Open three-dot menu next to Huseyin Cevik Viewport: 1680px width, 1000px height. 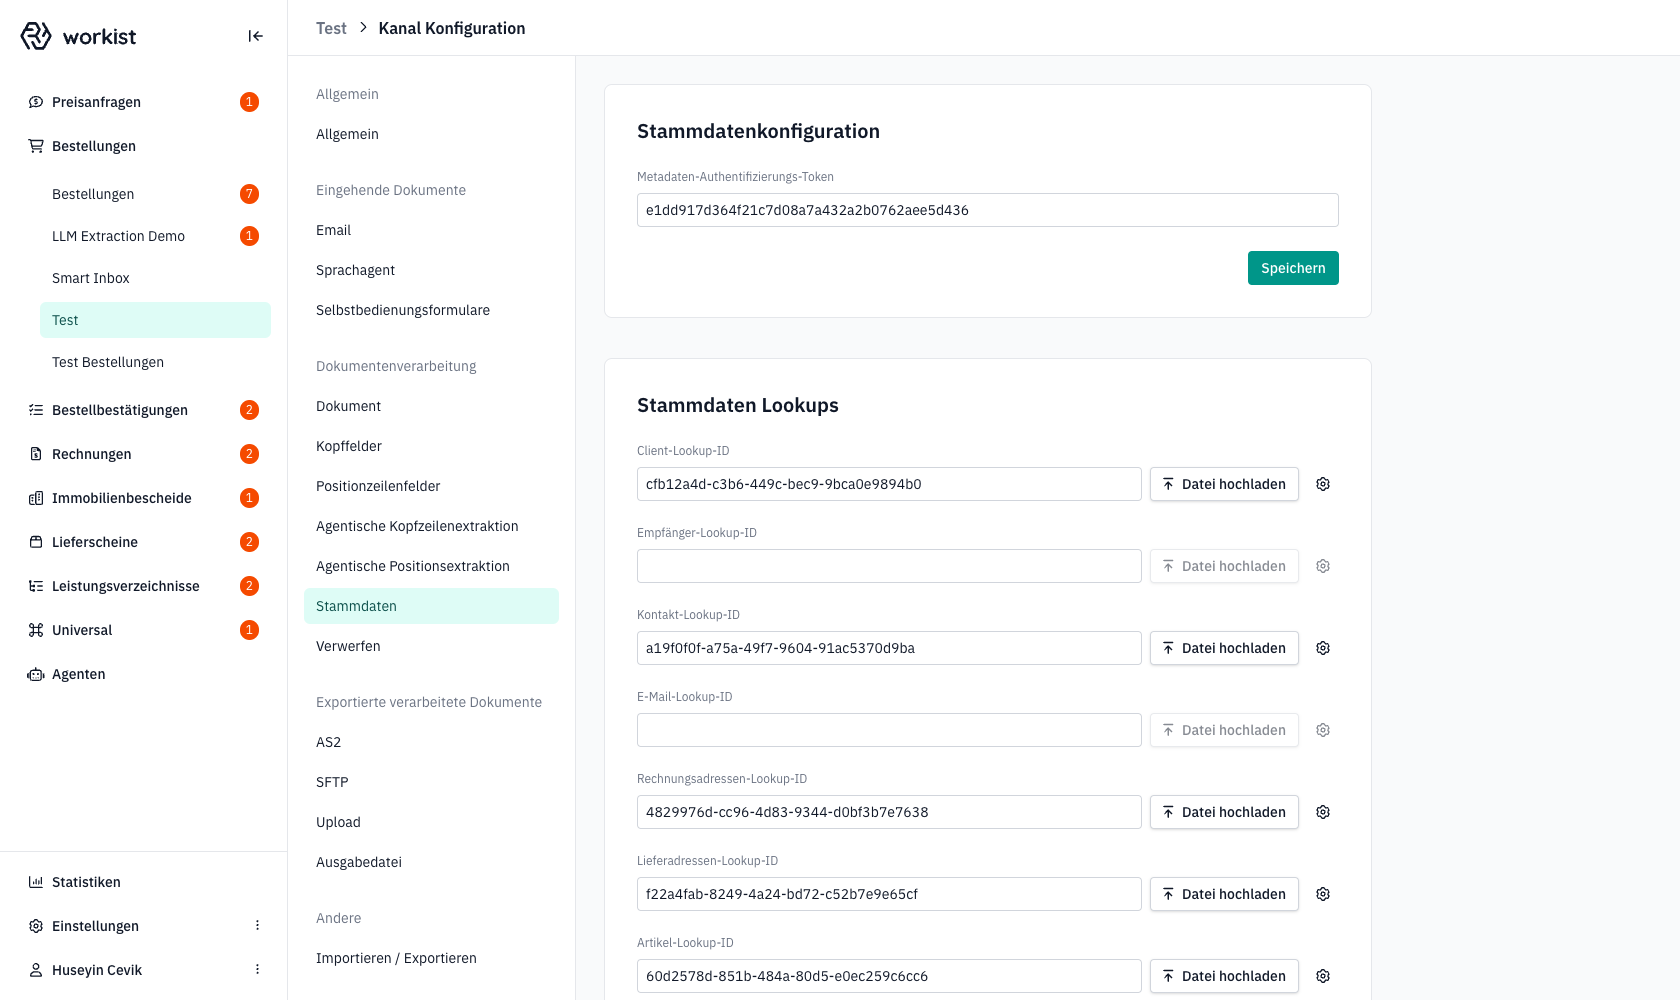(x=257, y=970)
